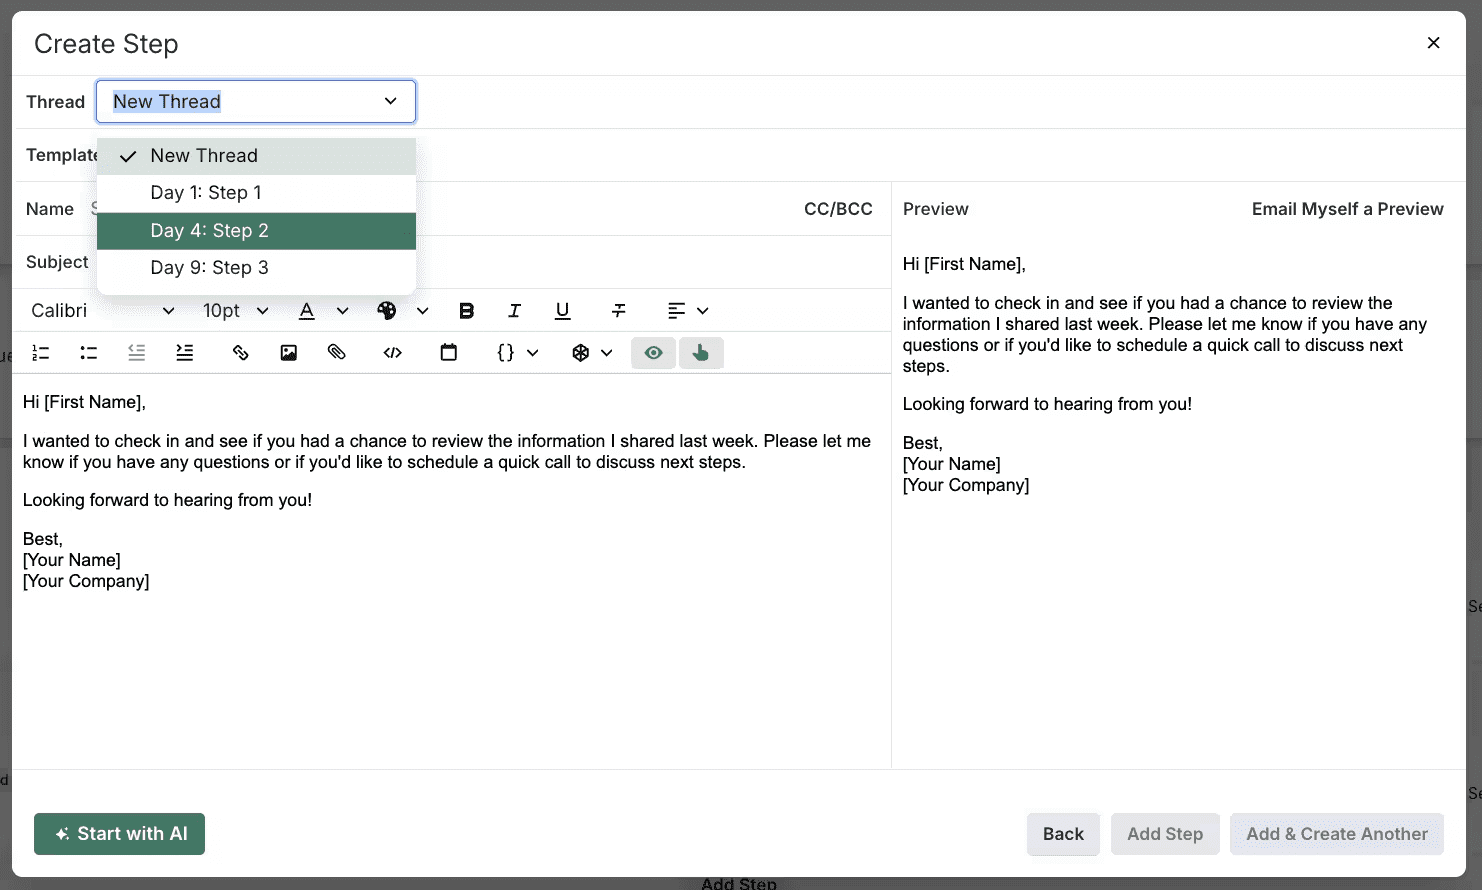Increase the text indentation

tap(184, 352)
